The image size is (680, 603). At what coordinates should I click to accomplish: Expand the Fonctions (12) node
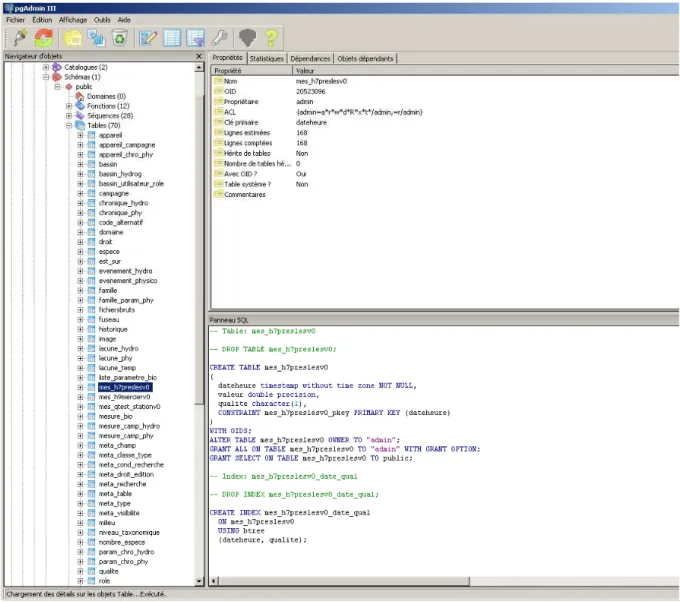click(x=69, y=106)
